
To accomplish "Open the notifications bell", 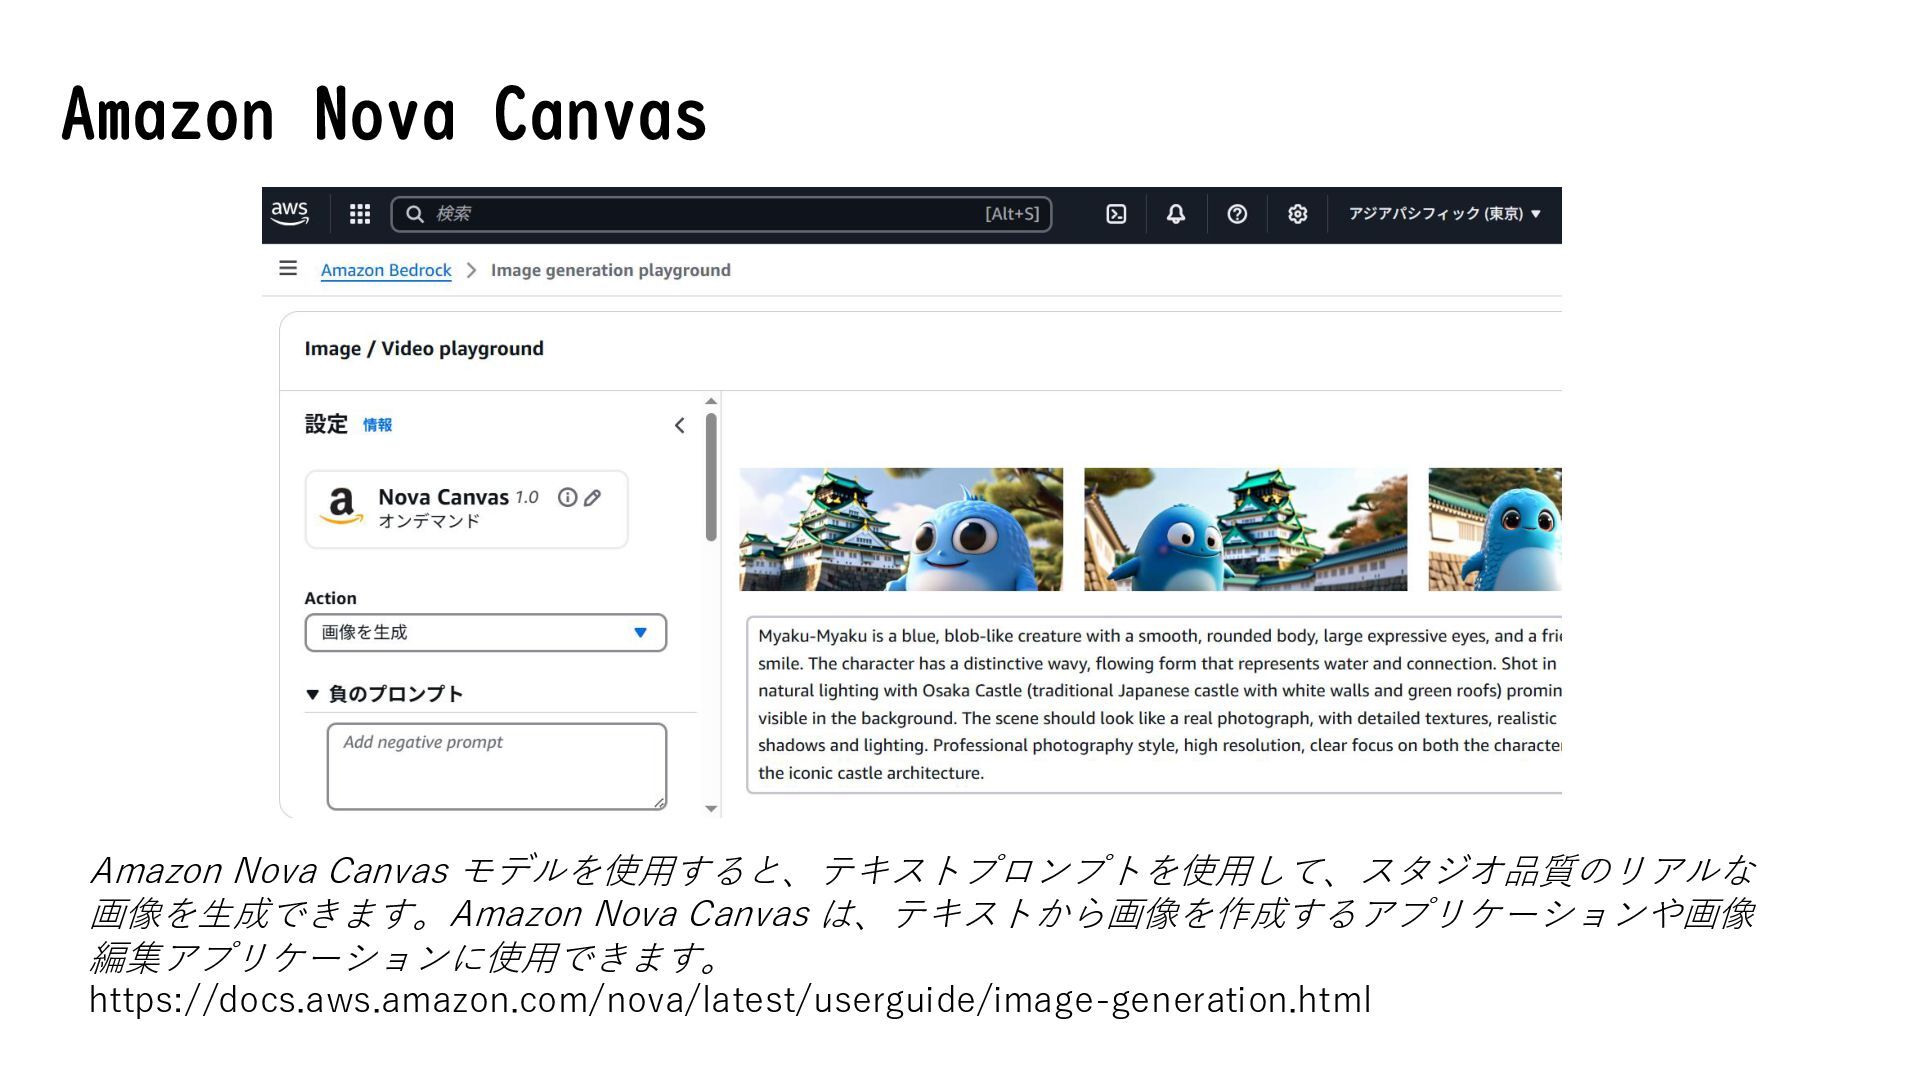I will (1176, 214).
